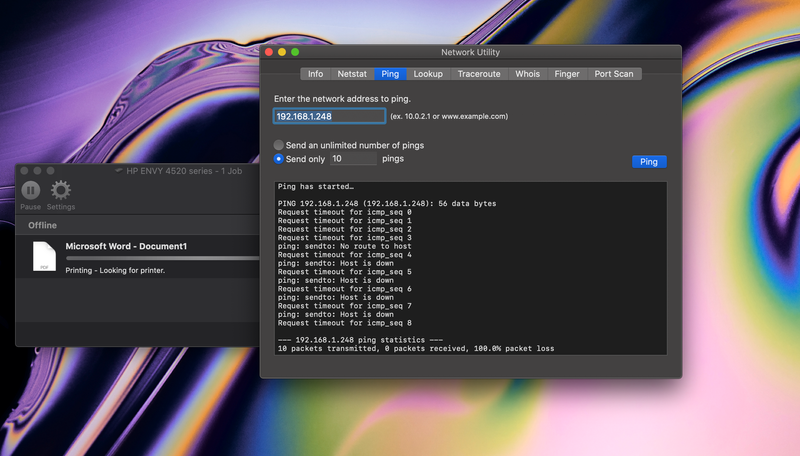Select the Finger tab
800x456 pixels.
(x=567, y=74)
